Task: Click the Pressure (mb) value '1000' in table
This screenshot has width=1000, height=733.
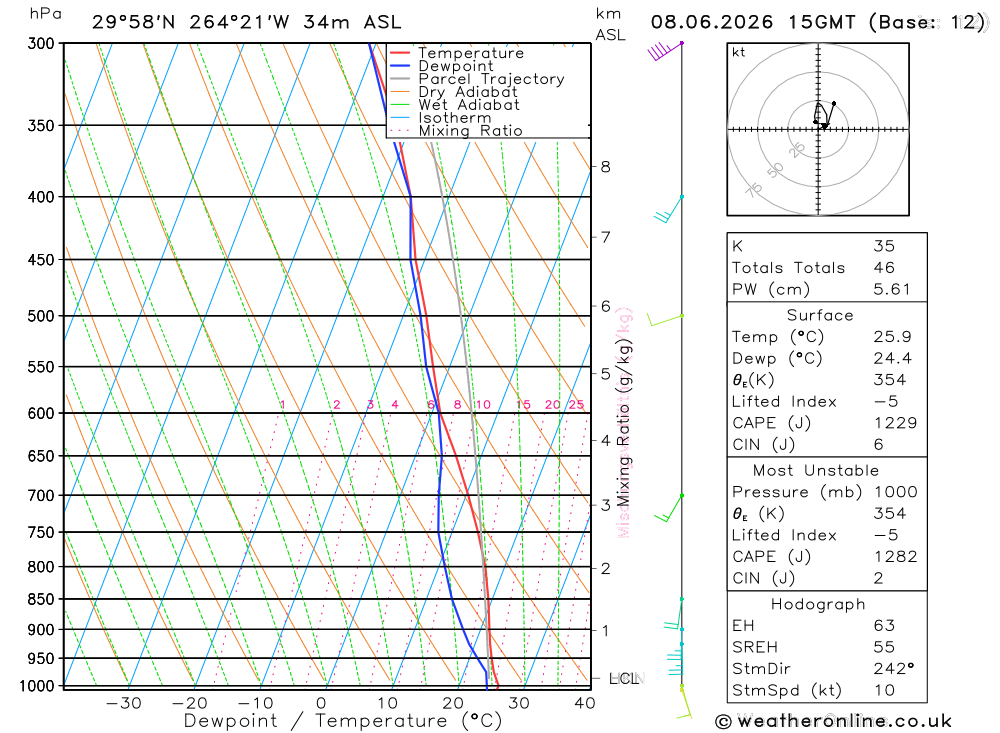Action: pos(896,492)
